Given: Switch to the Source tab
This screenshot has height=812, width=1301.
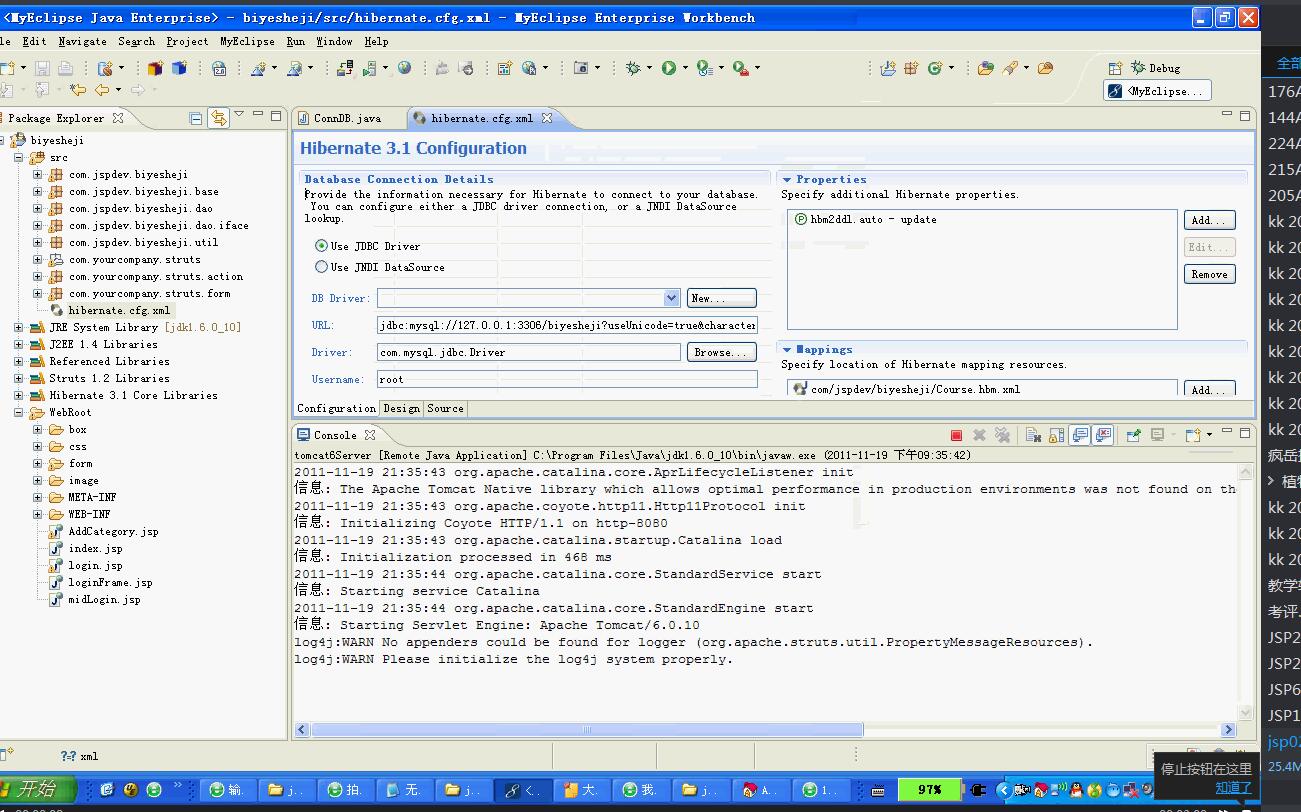Looking at the screenshot, I should tap(445, 408).
